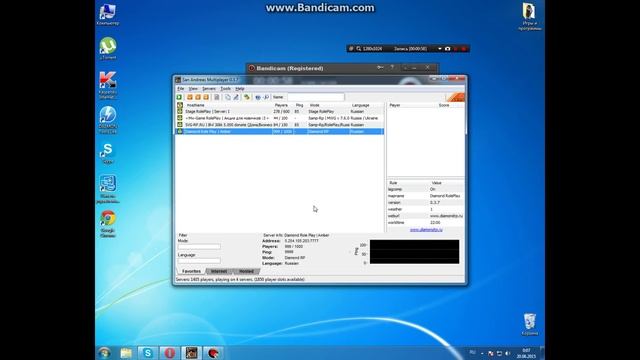Viewport: 640px width, 360px height.
Task: Switch to the Hosted tab
Action: point(246,271)
